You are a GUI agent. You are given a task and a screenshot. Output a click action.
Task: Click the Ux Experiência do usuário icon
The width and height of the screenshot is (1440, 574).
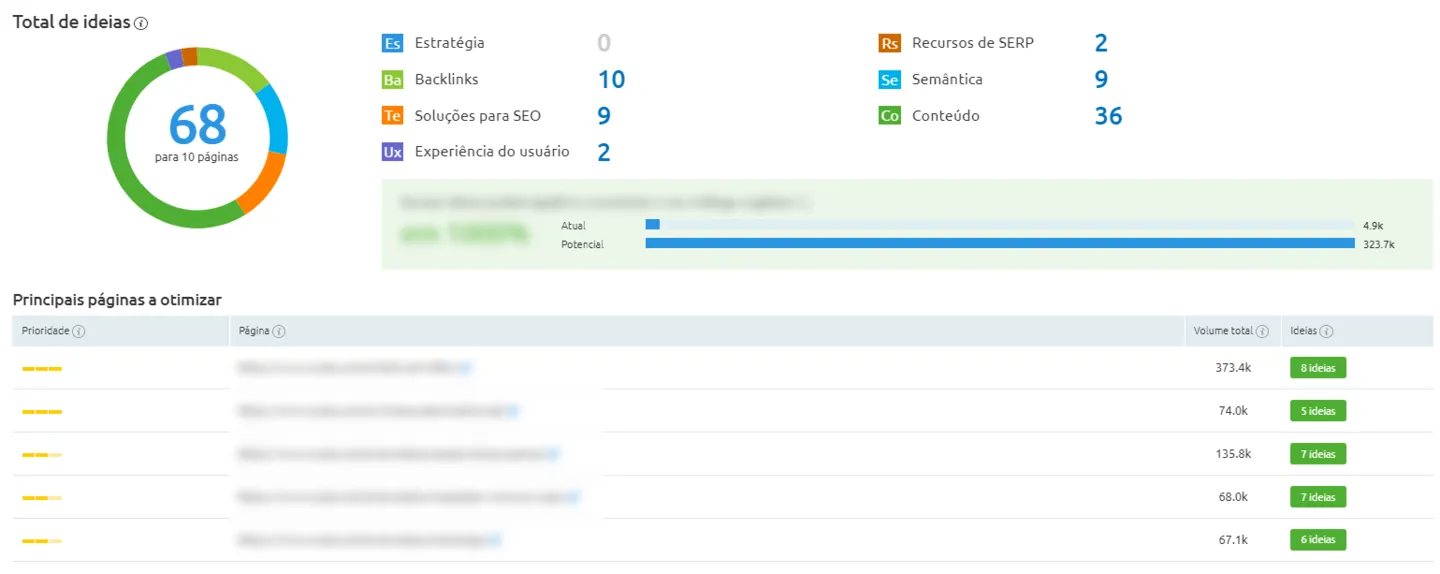click(x=392, y=152)
